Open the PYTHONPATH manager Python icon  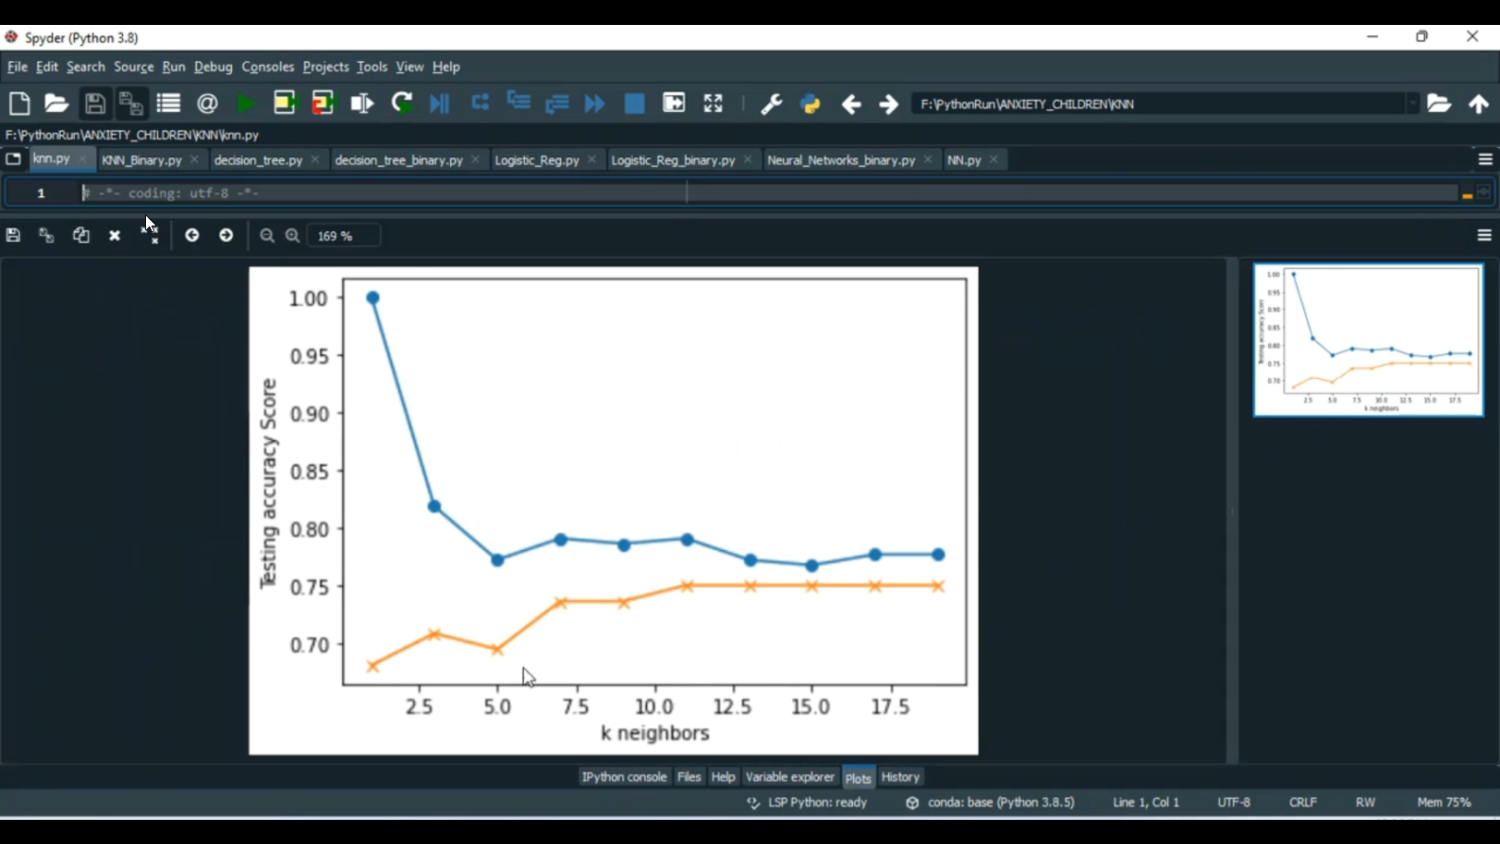[810, 104]
